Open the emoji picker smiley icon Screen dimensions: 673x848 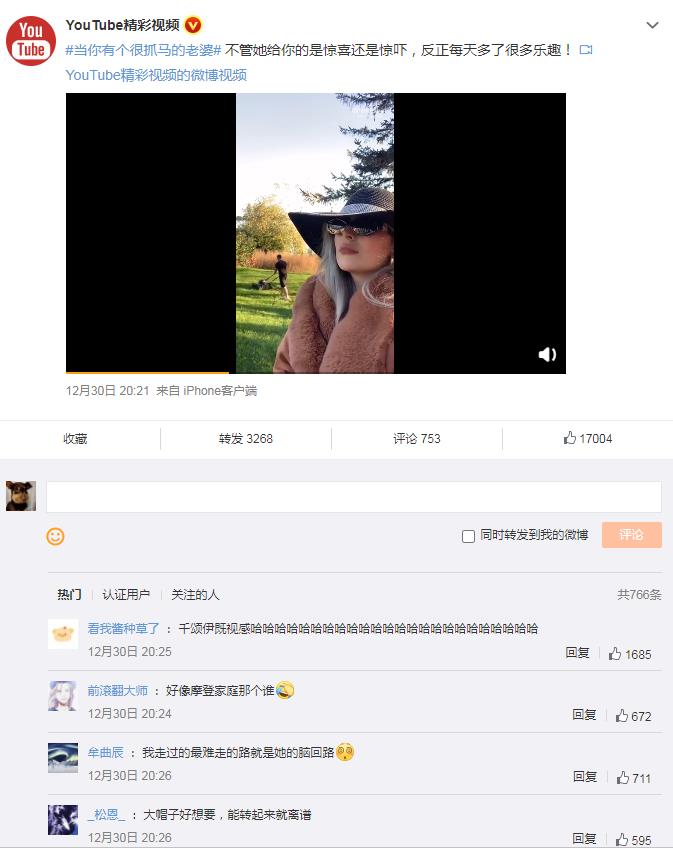(x=55, y=536)
